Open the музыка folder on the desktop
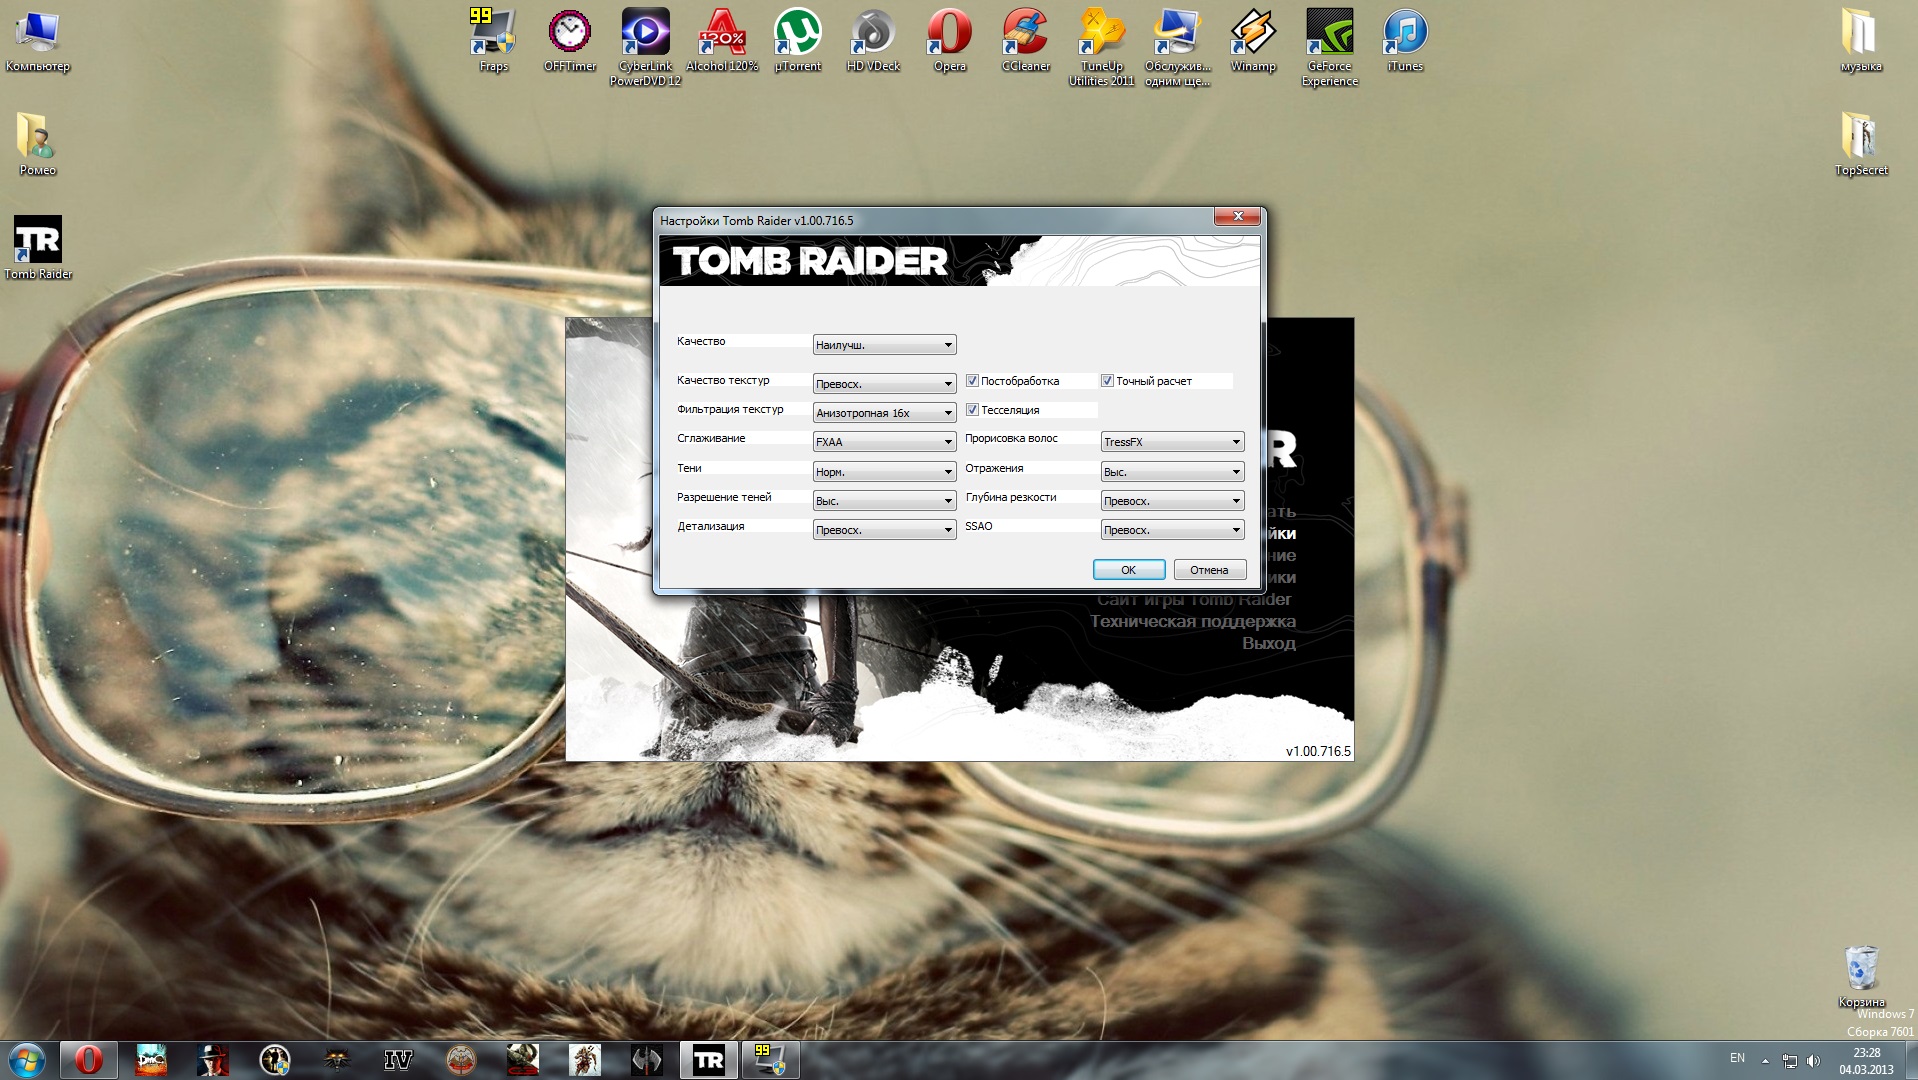The image size is (1918, 1080). 1861,41
